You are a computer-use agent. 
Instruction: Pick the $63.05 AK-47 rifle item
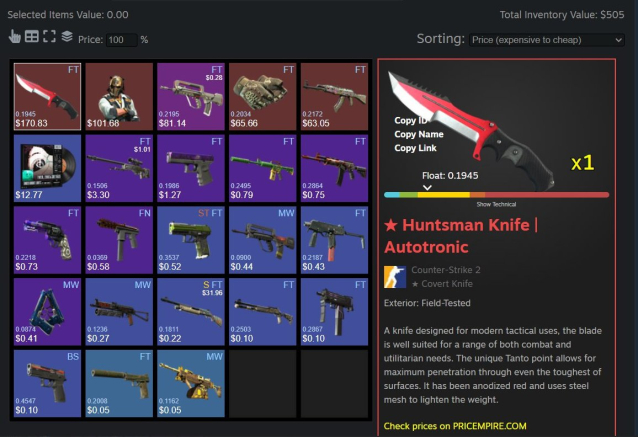point(334,96)
